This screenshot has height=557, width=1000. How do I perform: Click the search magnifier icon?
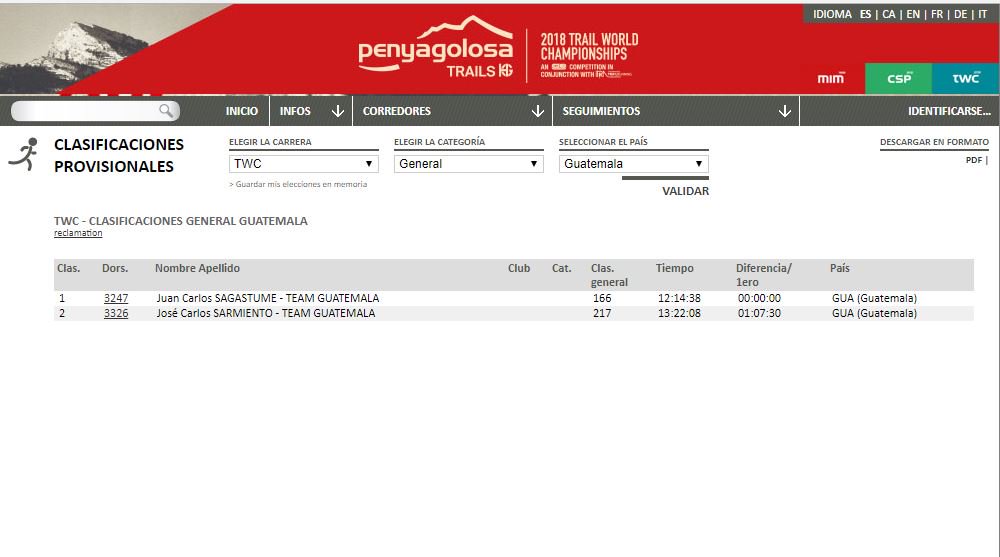click(x=166, y=111)
